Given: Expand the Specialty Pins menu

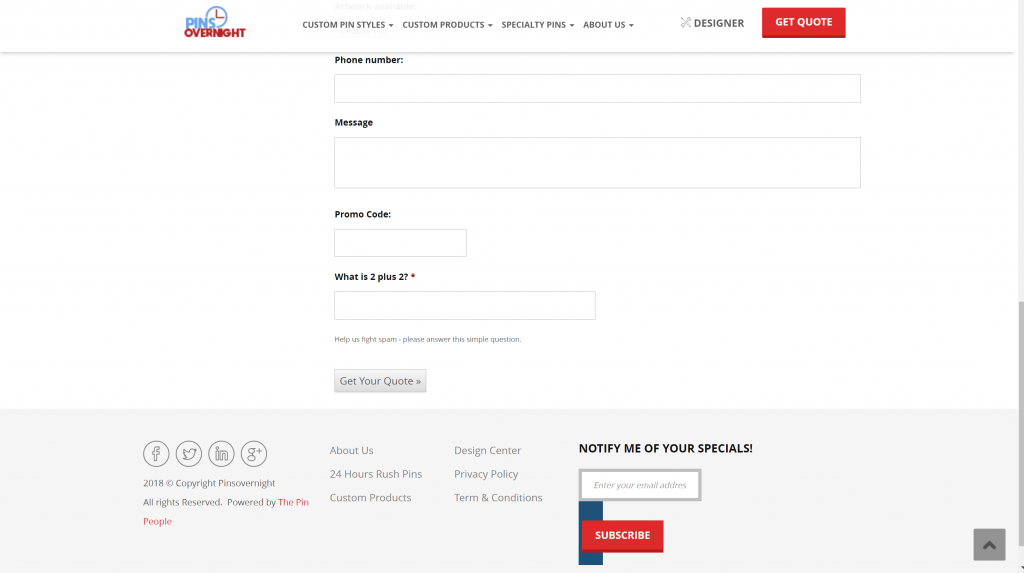Looking at the screenshot, I should click(x=537, y=25).
